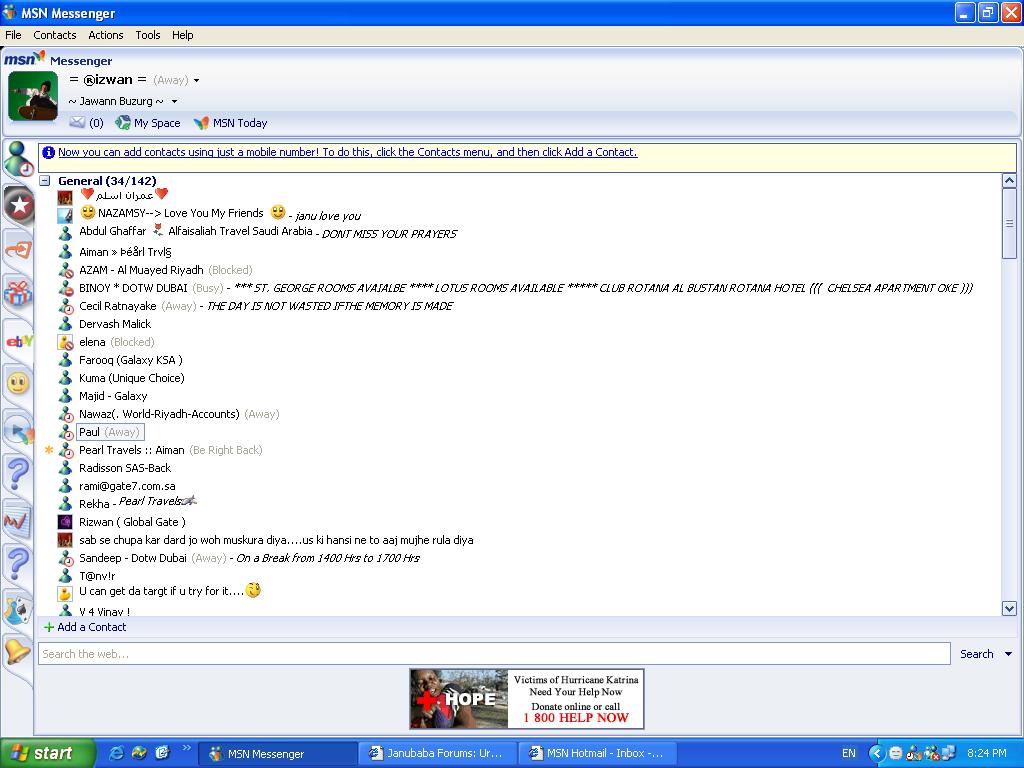This screenshot has height=768, width=1024.
Task: Open the Help menu
Action: 183,35
